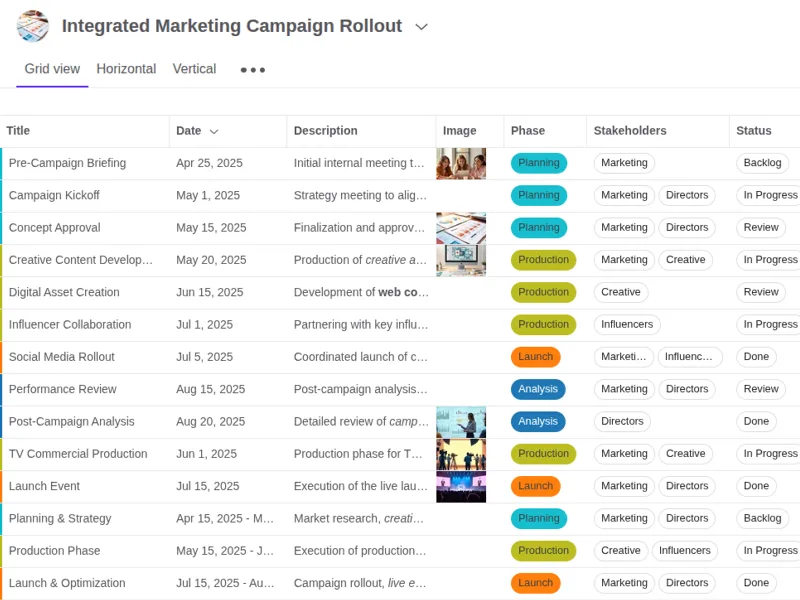Click the orange Launch badge on Social Media Rollout
The image size is (800, 600).
[536, 356]
